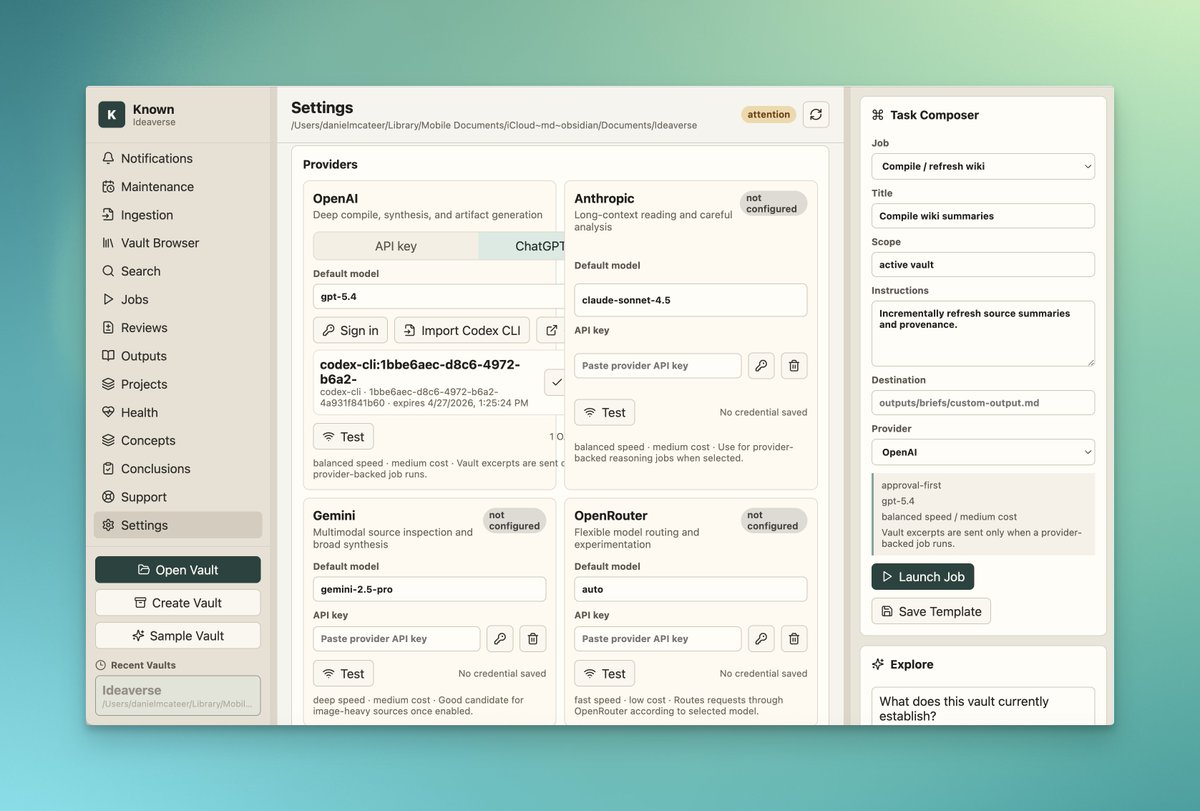The image size is (1200, 811).
Task: Edit the Title field in Task Composer
Action: [x=983, y=216]
